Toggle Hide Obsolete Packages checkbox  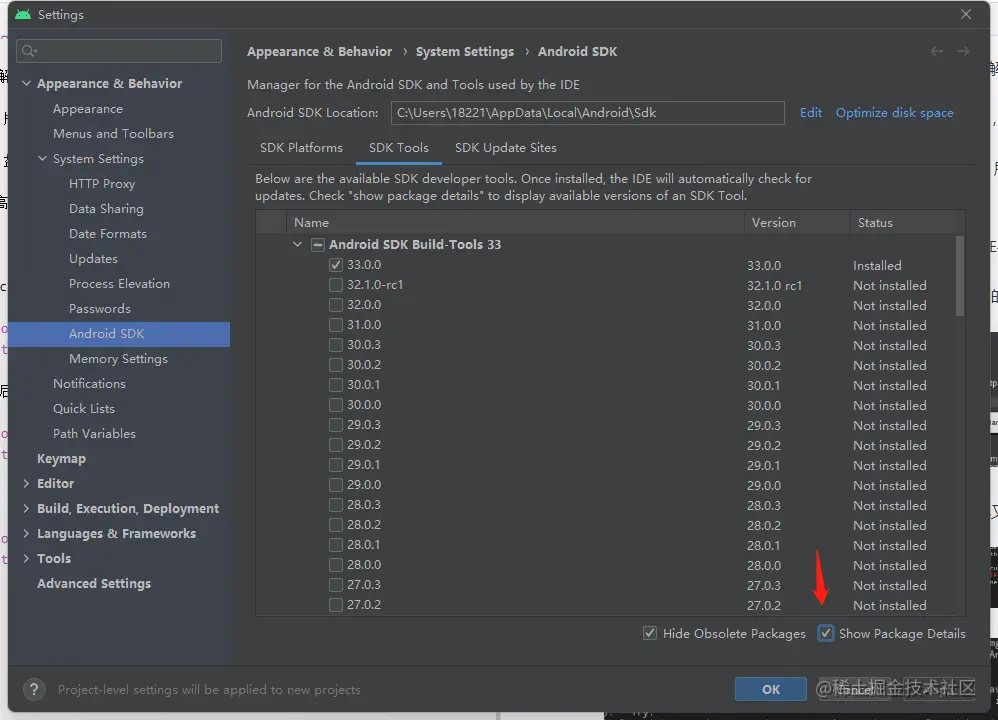coord(650,633)
